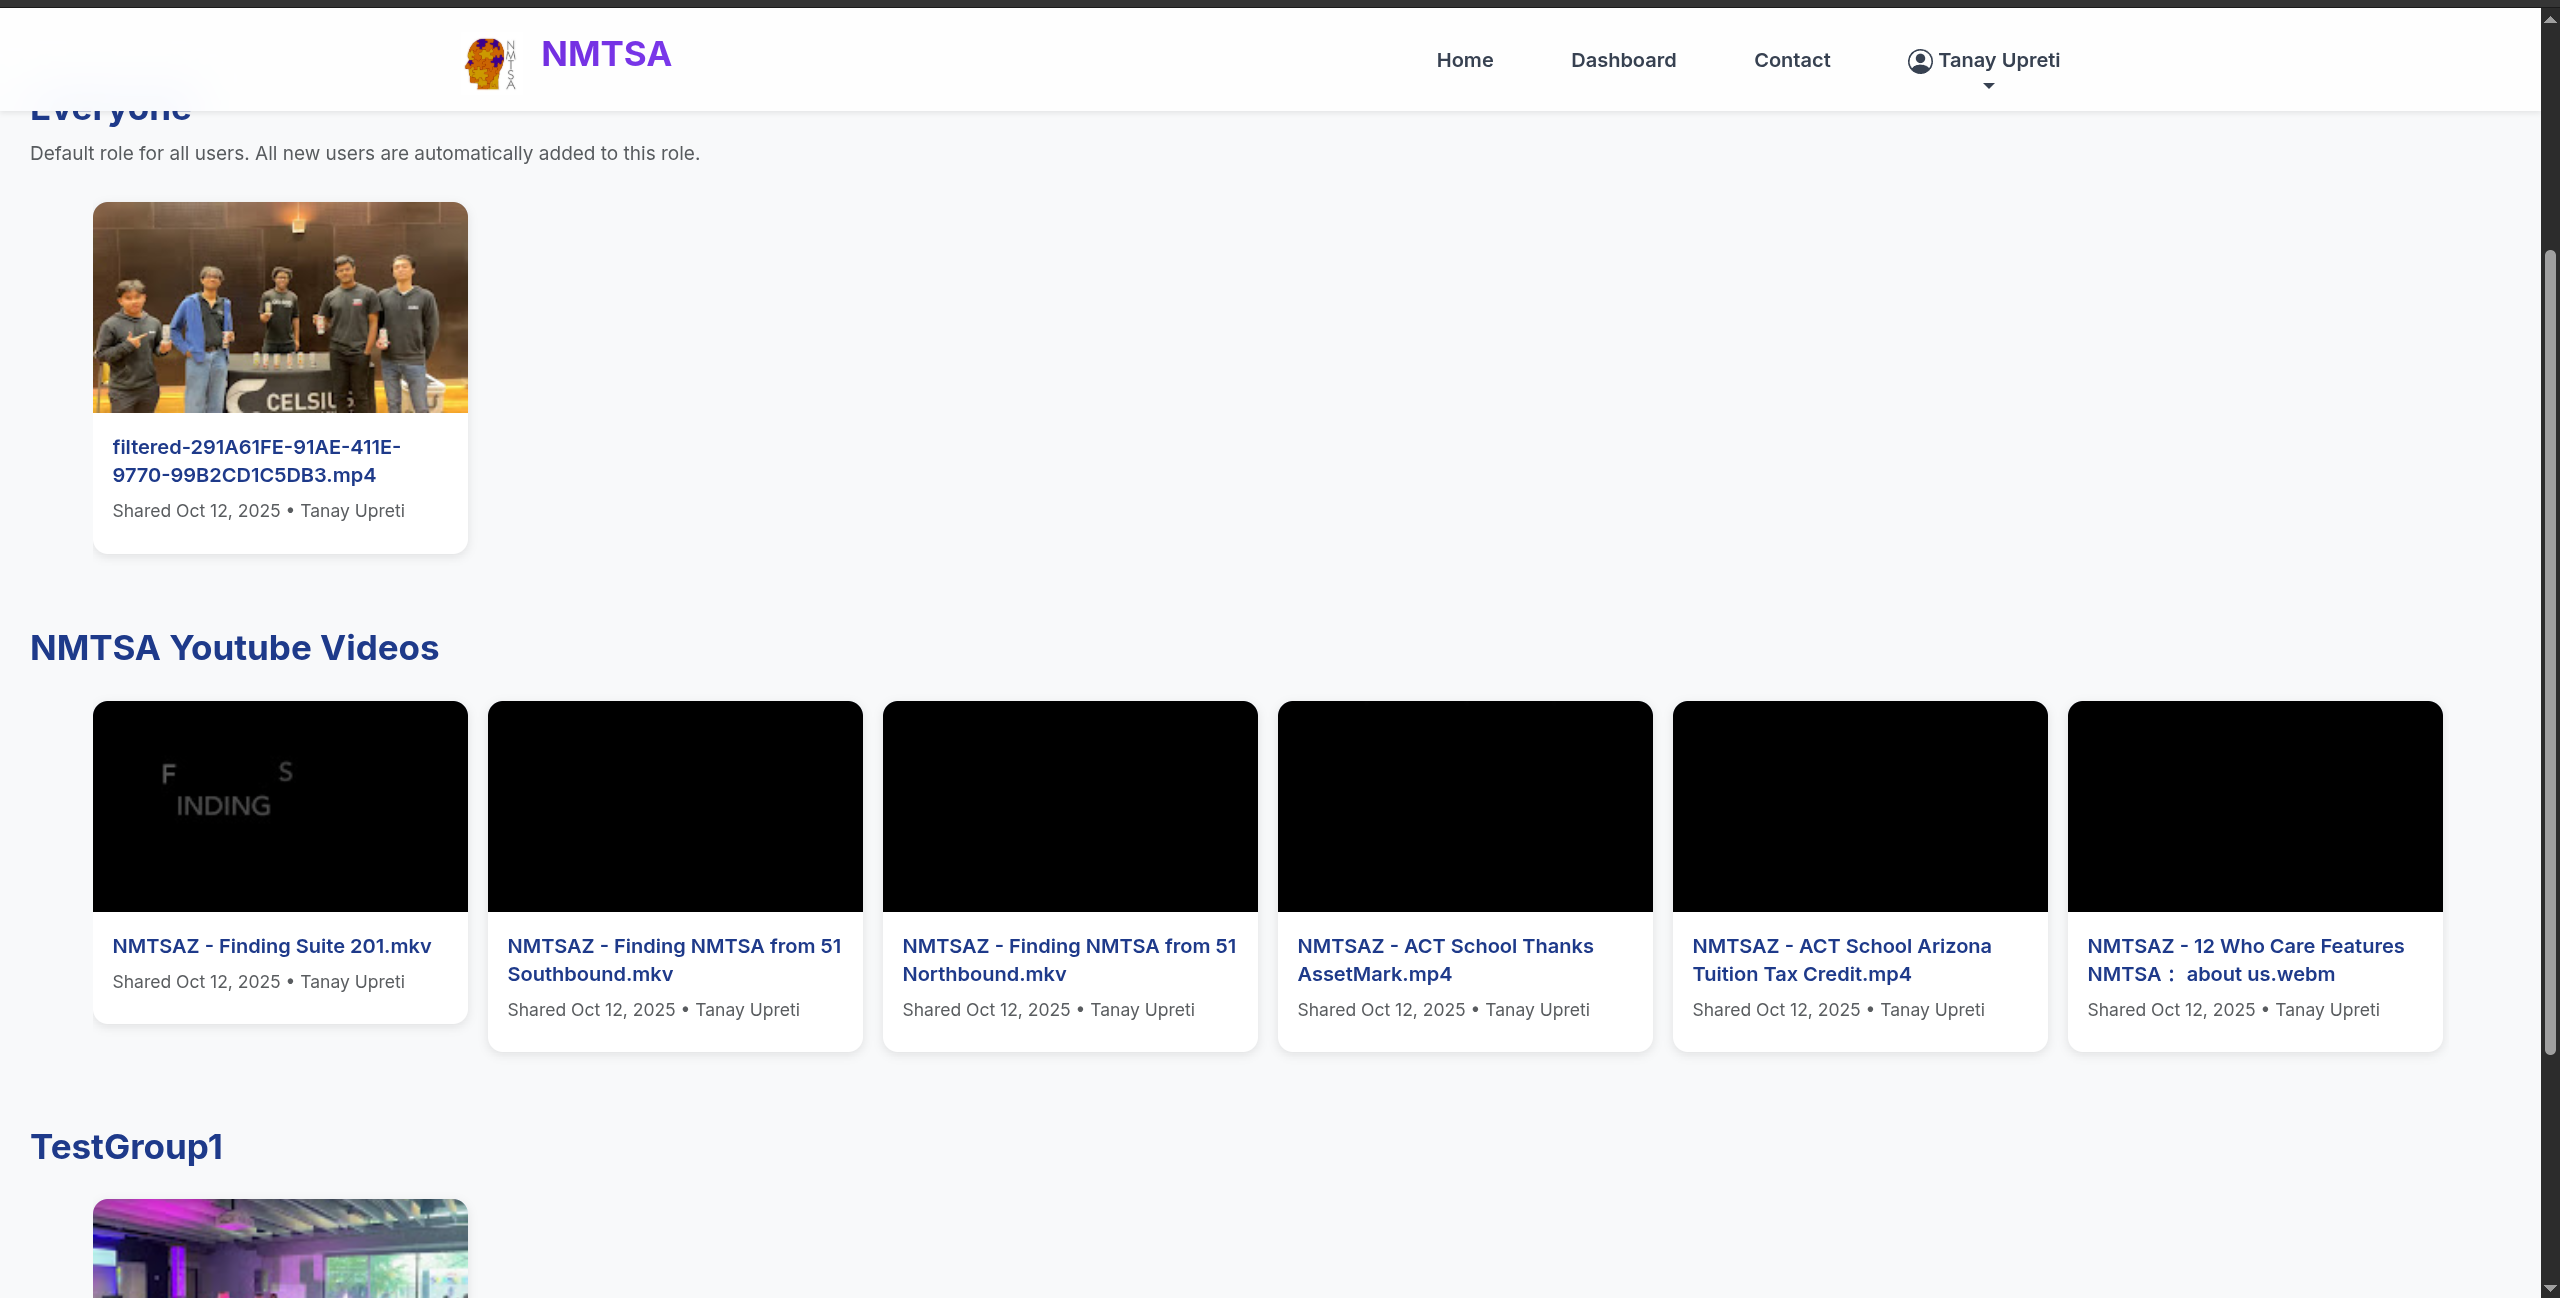The height and width of the screenshot is (1298, 2560).
Task: Click the scrollbar up arrow
Action: coord(2549,18)
